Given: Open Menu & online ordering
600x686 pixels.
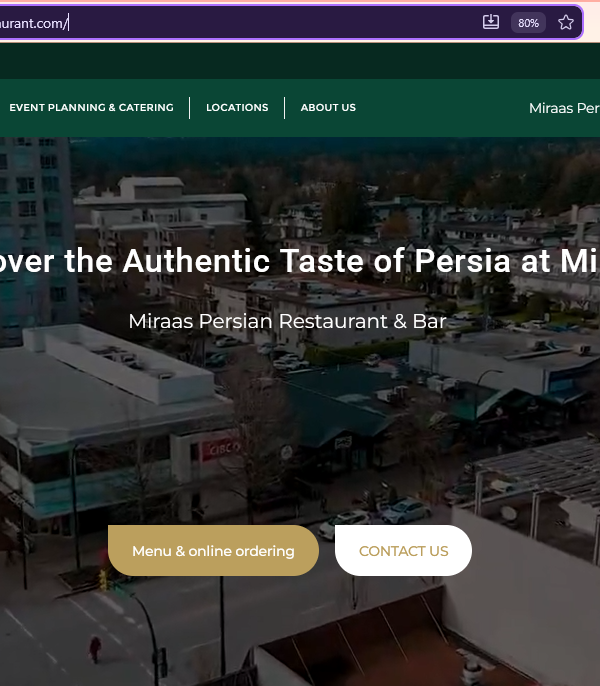Looking at the screenshot, I should coord(213,551).
